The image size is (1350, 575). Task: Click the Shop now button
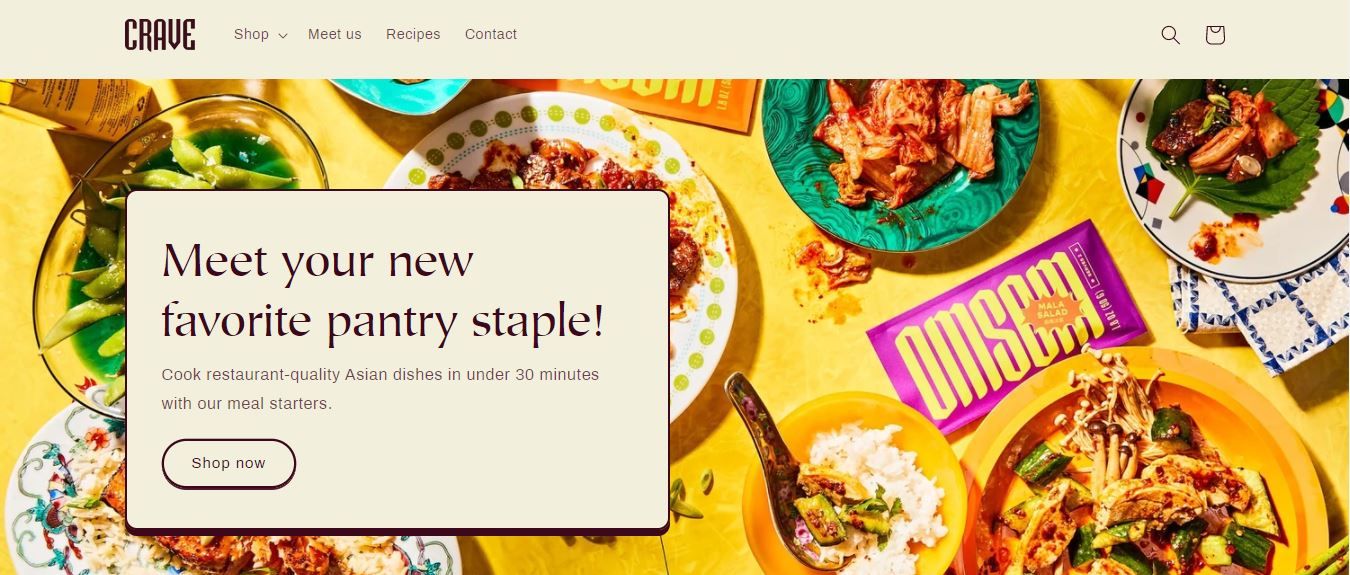(x=229, y=463)
